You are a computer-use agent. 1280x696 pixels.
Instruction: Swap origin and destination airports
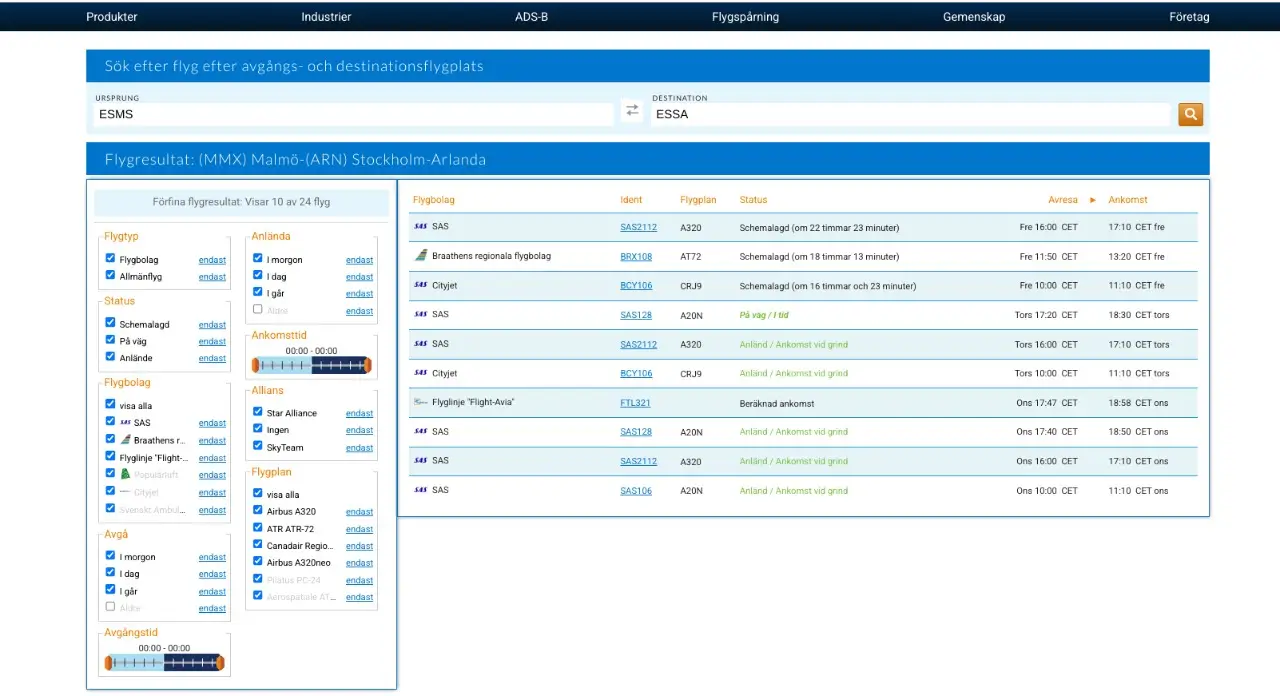coord(632,110)
